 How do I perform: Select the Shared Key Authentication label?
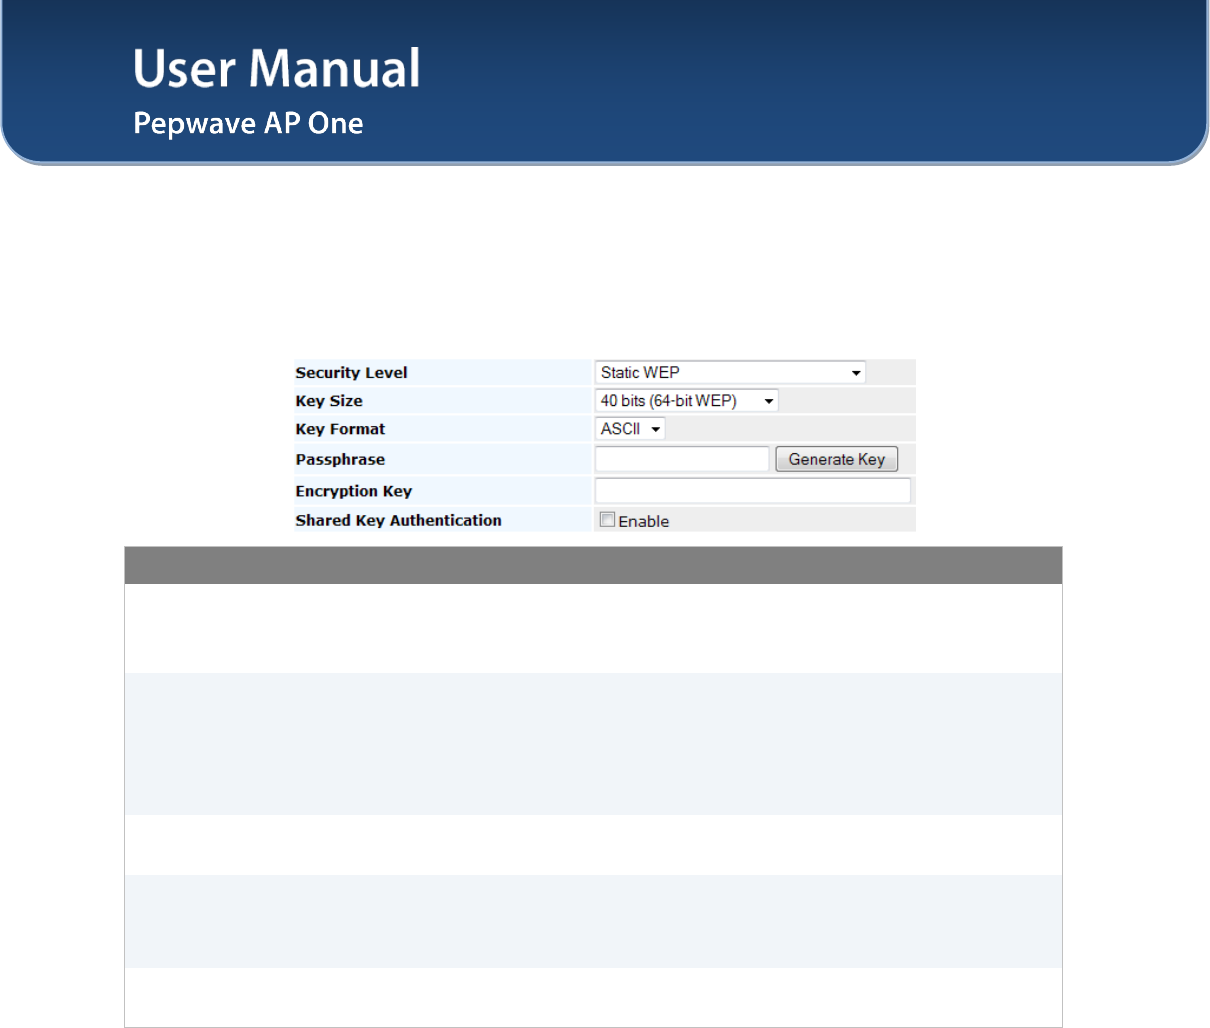pyautogui.click(x=398, y=520)
